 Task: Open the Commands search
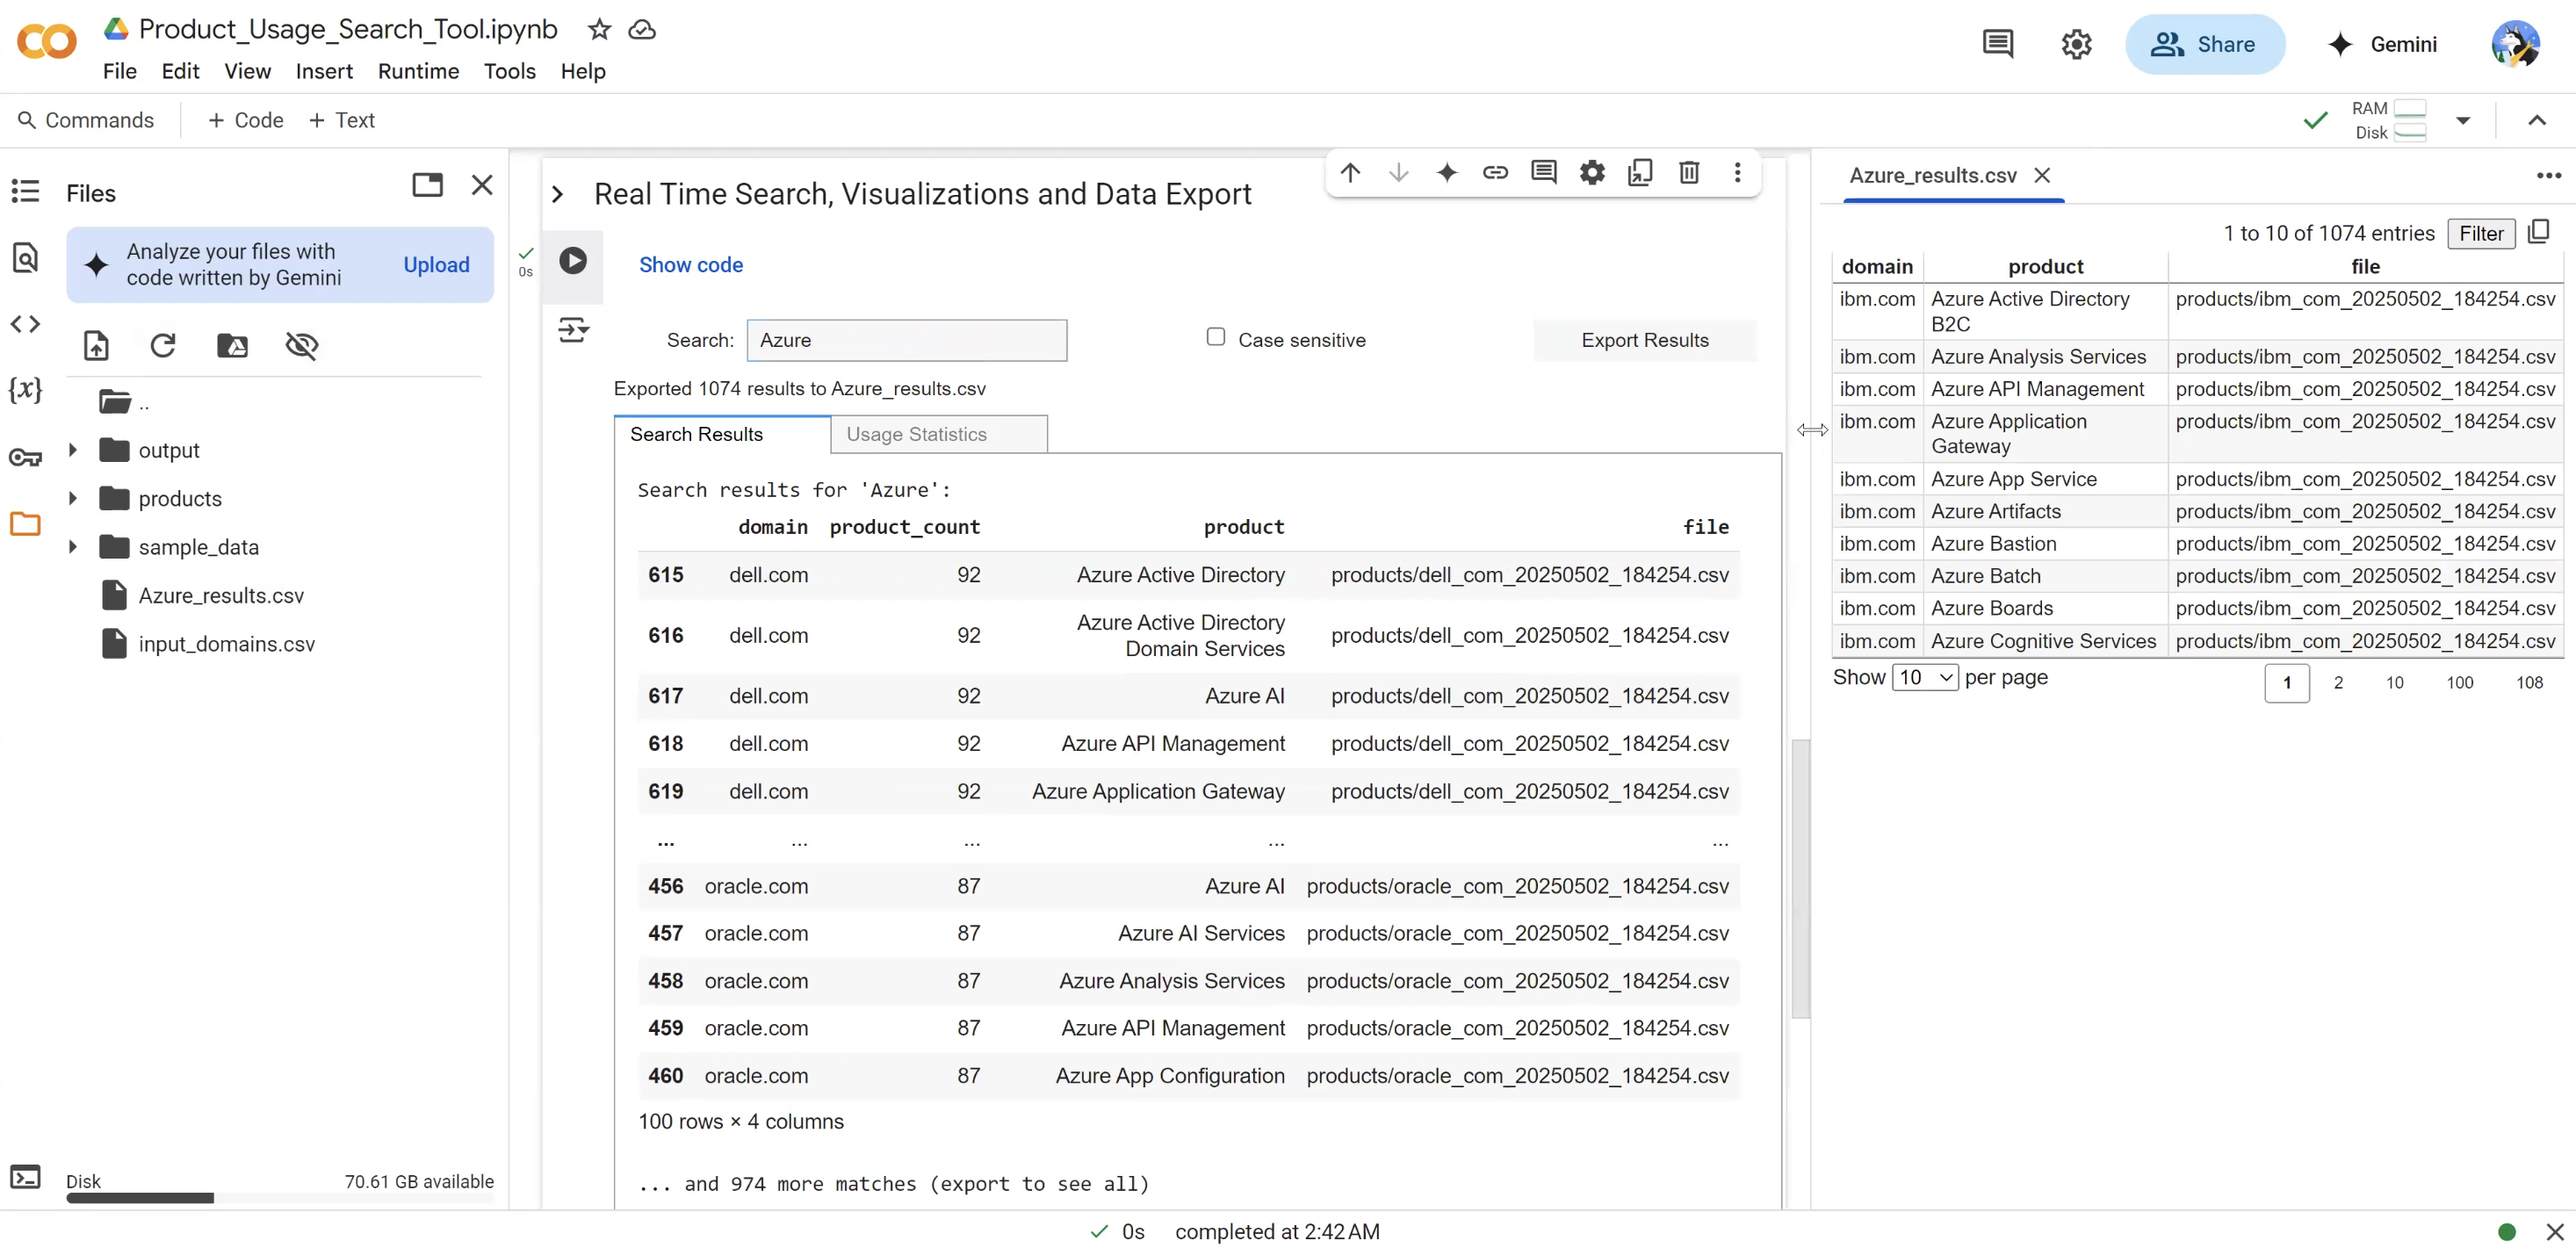pyautogui.click(x=86, y=121)
